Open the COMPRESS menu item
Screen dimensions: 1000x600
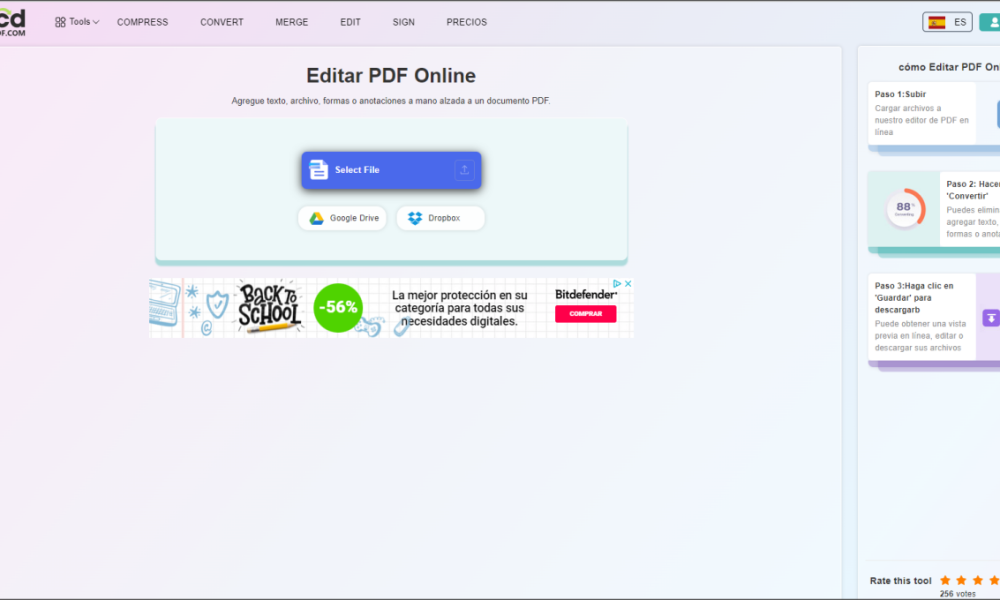pyautogui.click(x=142, y=22)
